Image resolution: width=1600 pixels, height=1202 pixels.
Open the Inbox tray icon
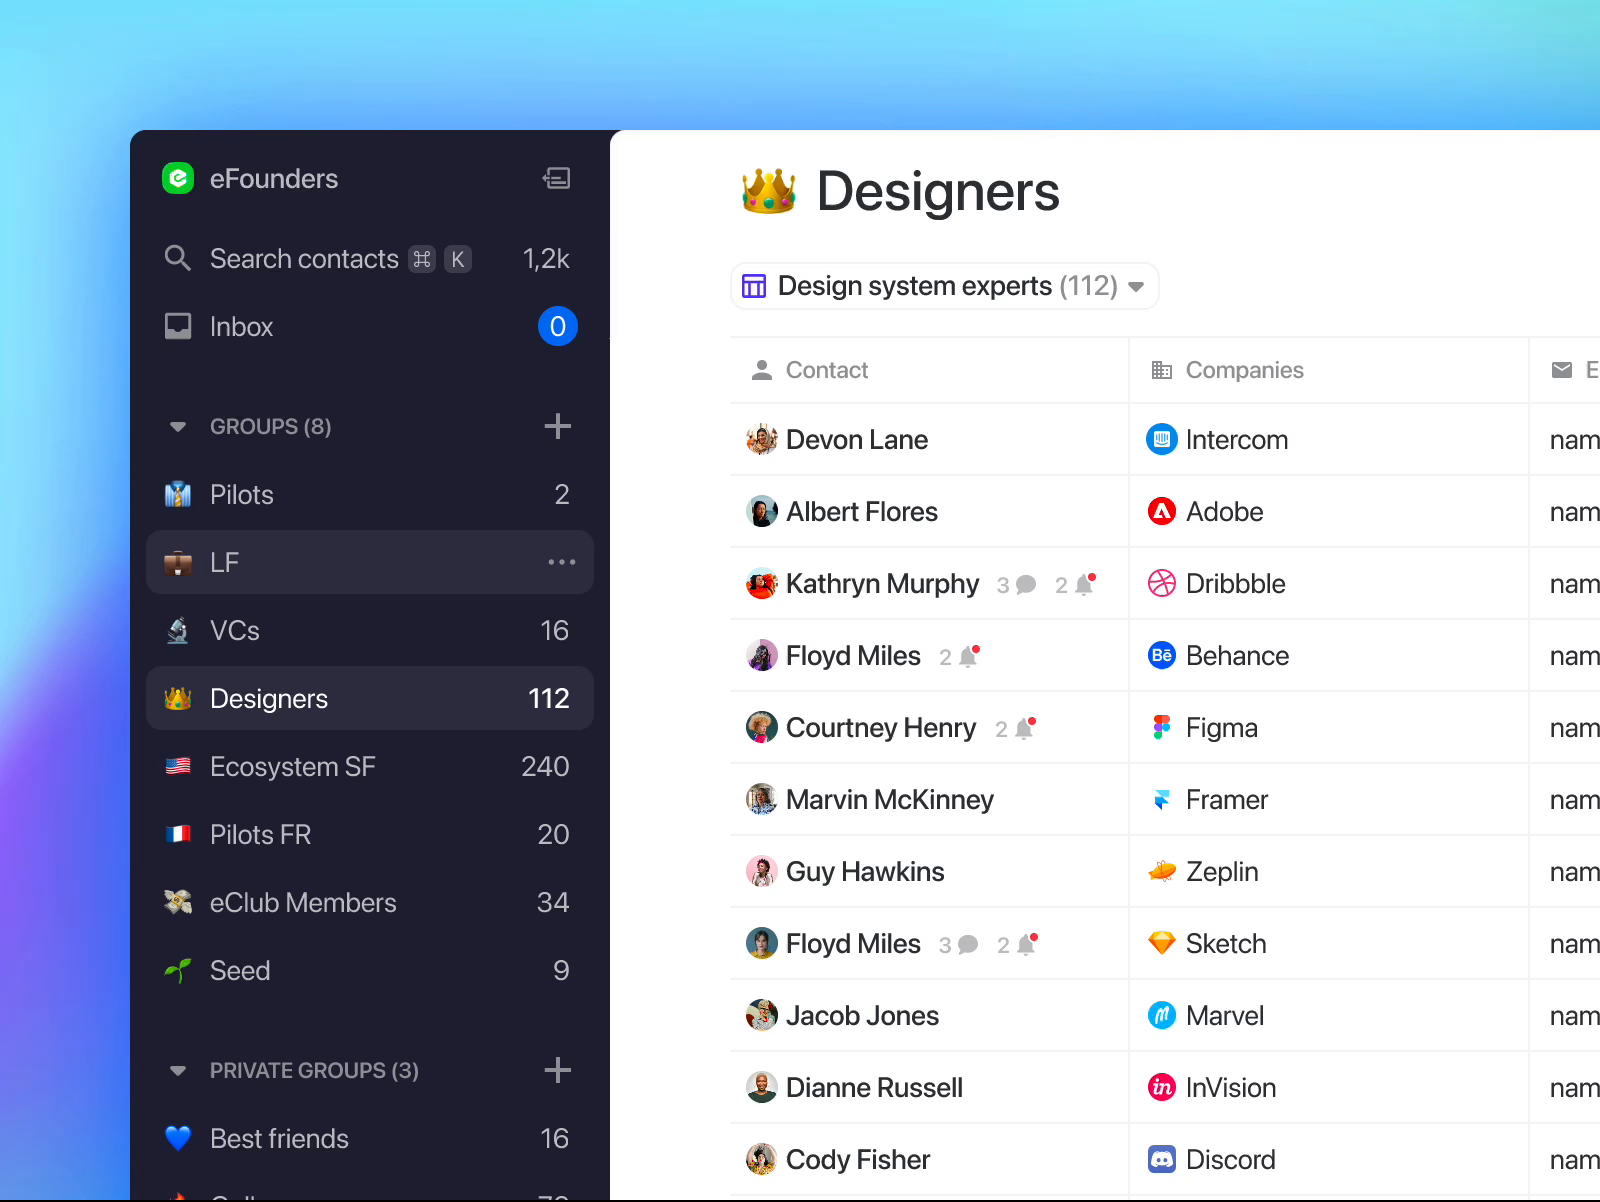click(x=178, y=326)
